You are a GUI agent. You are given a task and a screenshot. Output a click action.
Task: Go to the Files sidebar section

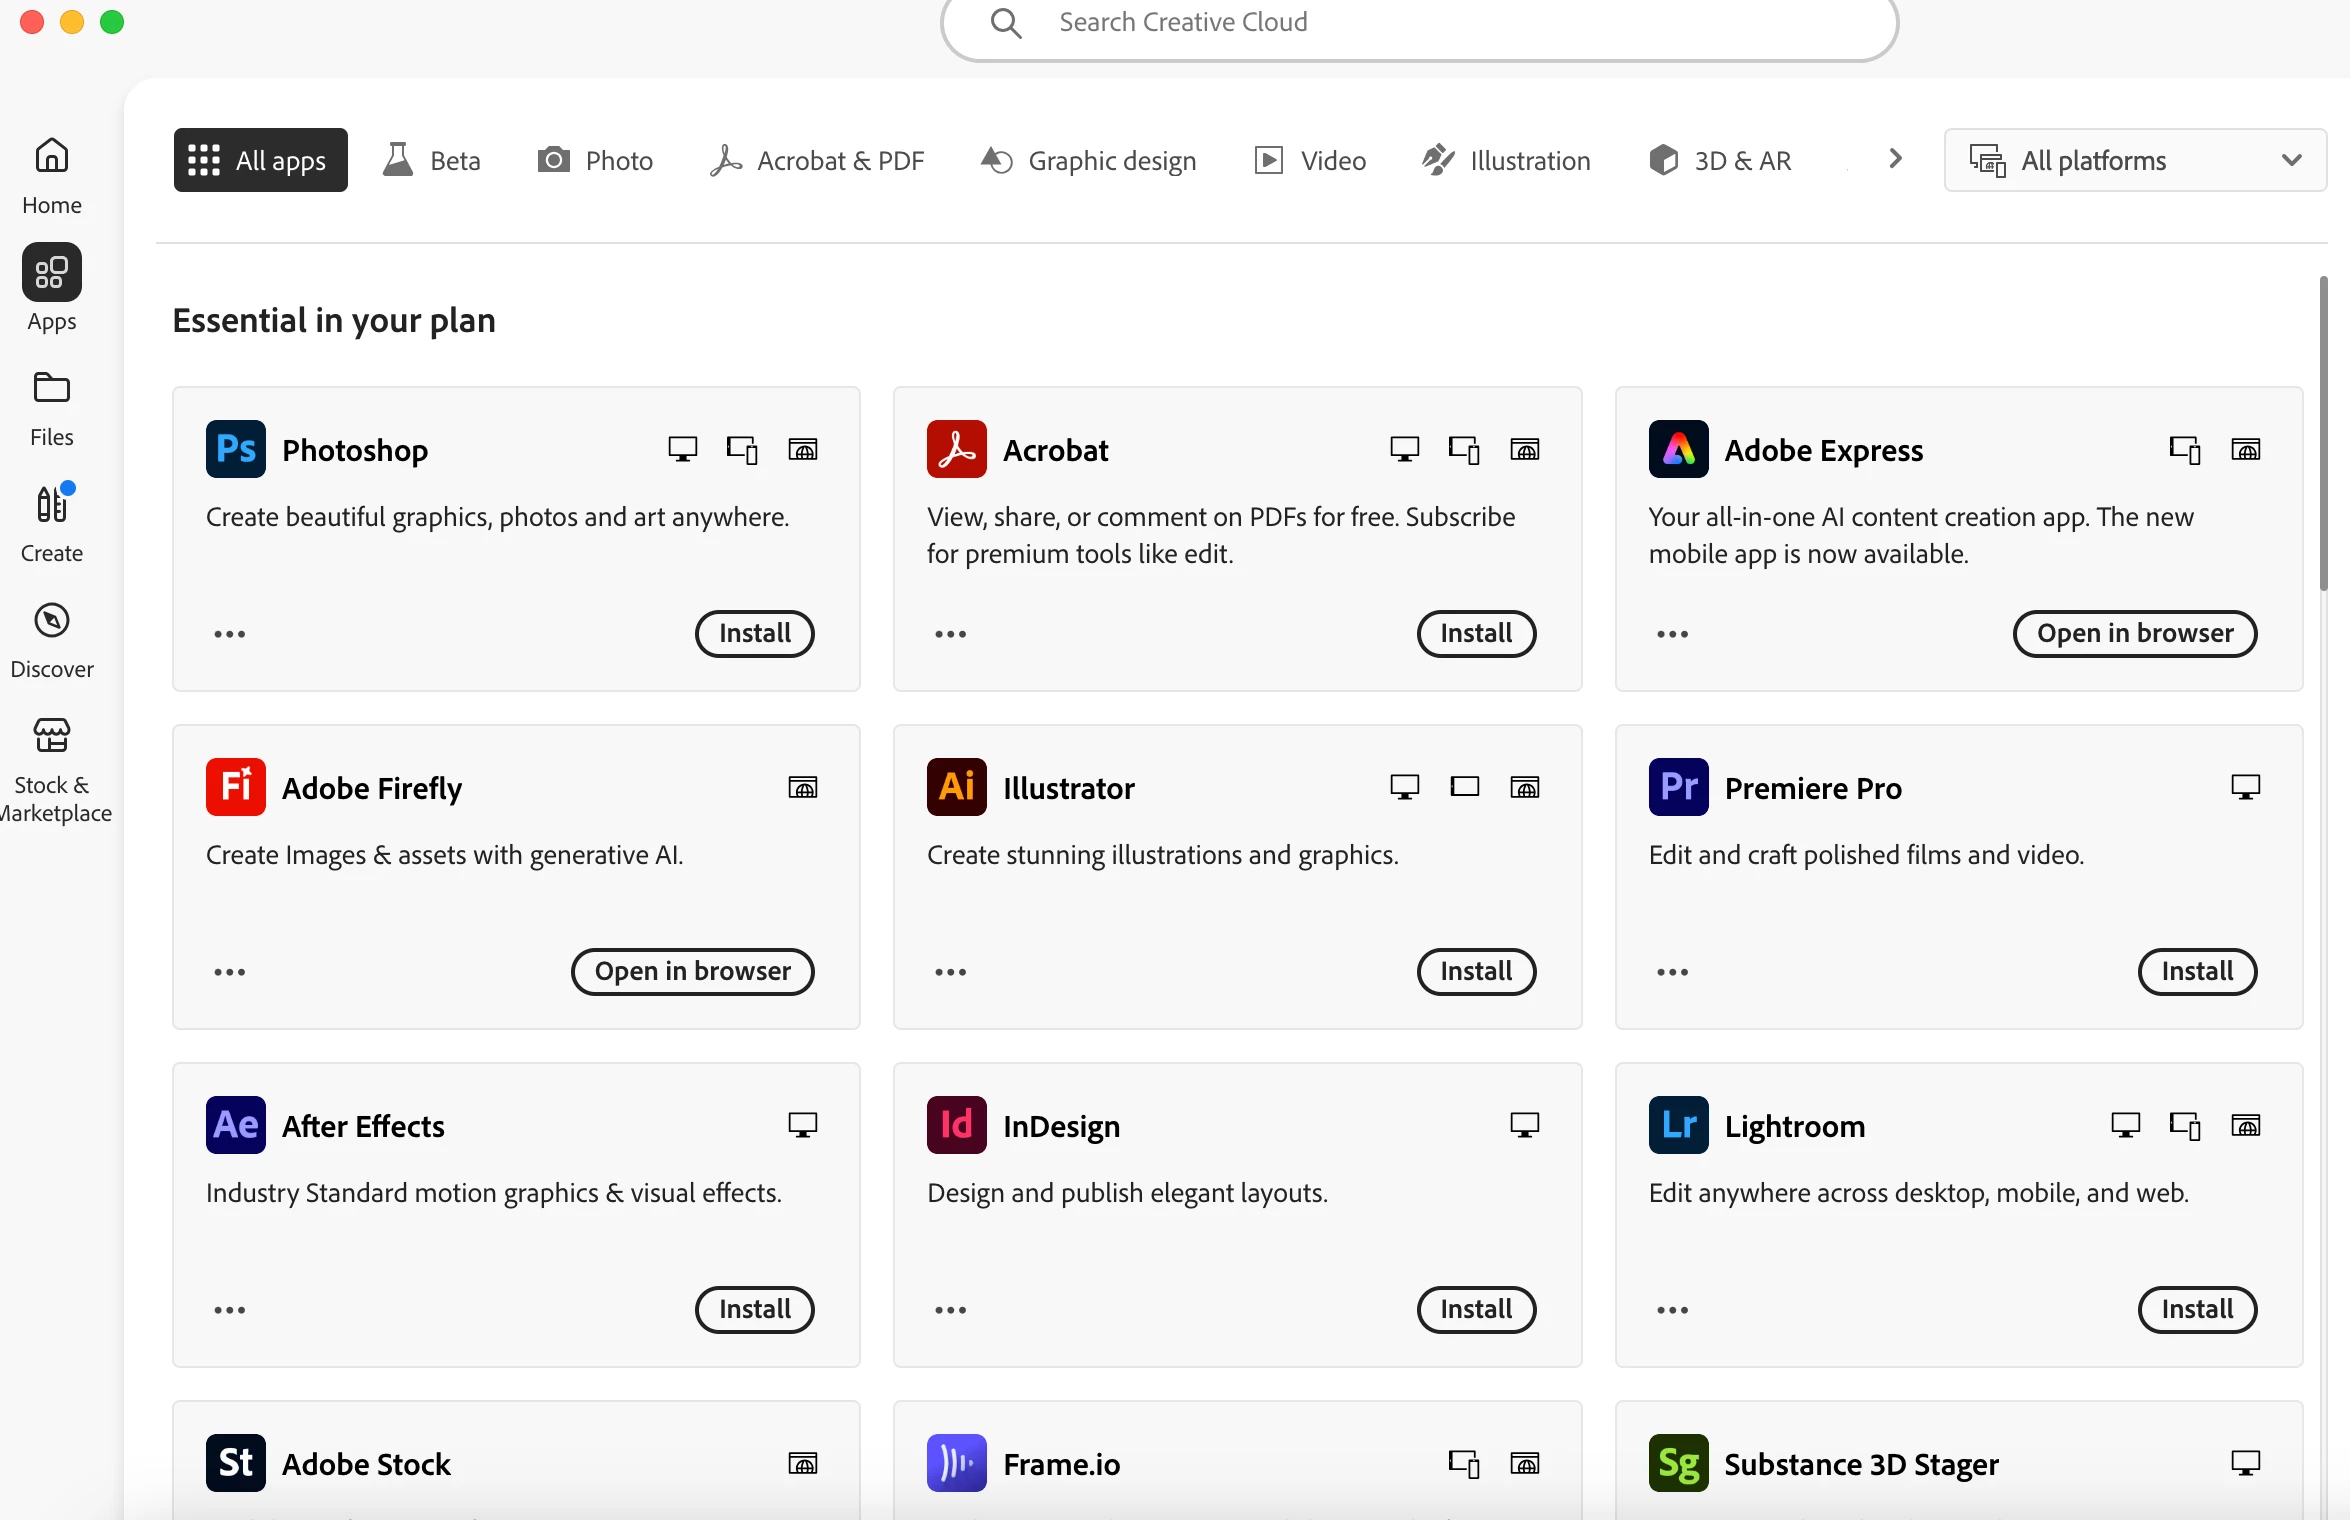click(x=52, y=407)
